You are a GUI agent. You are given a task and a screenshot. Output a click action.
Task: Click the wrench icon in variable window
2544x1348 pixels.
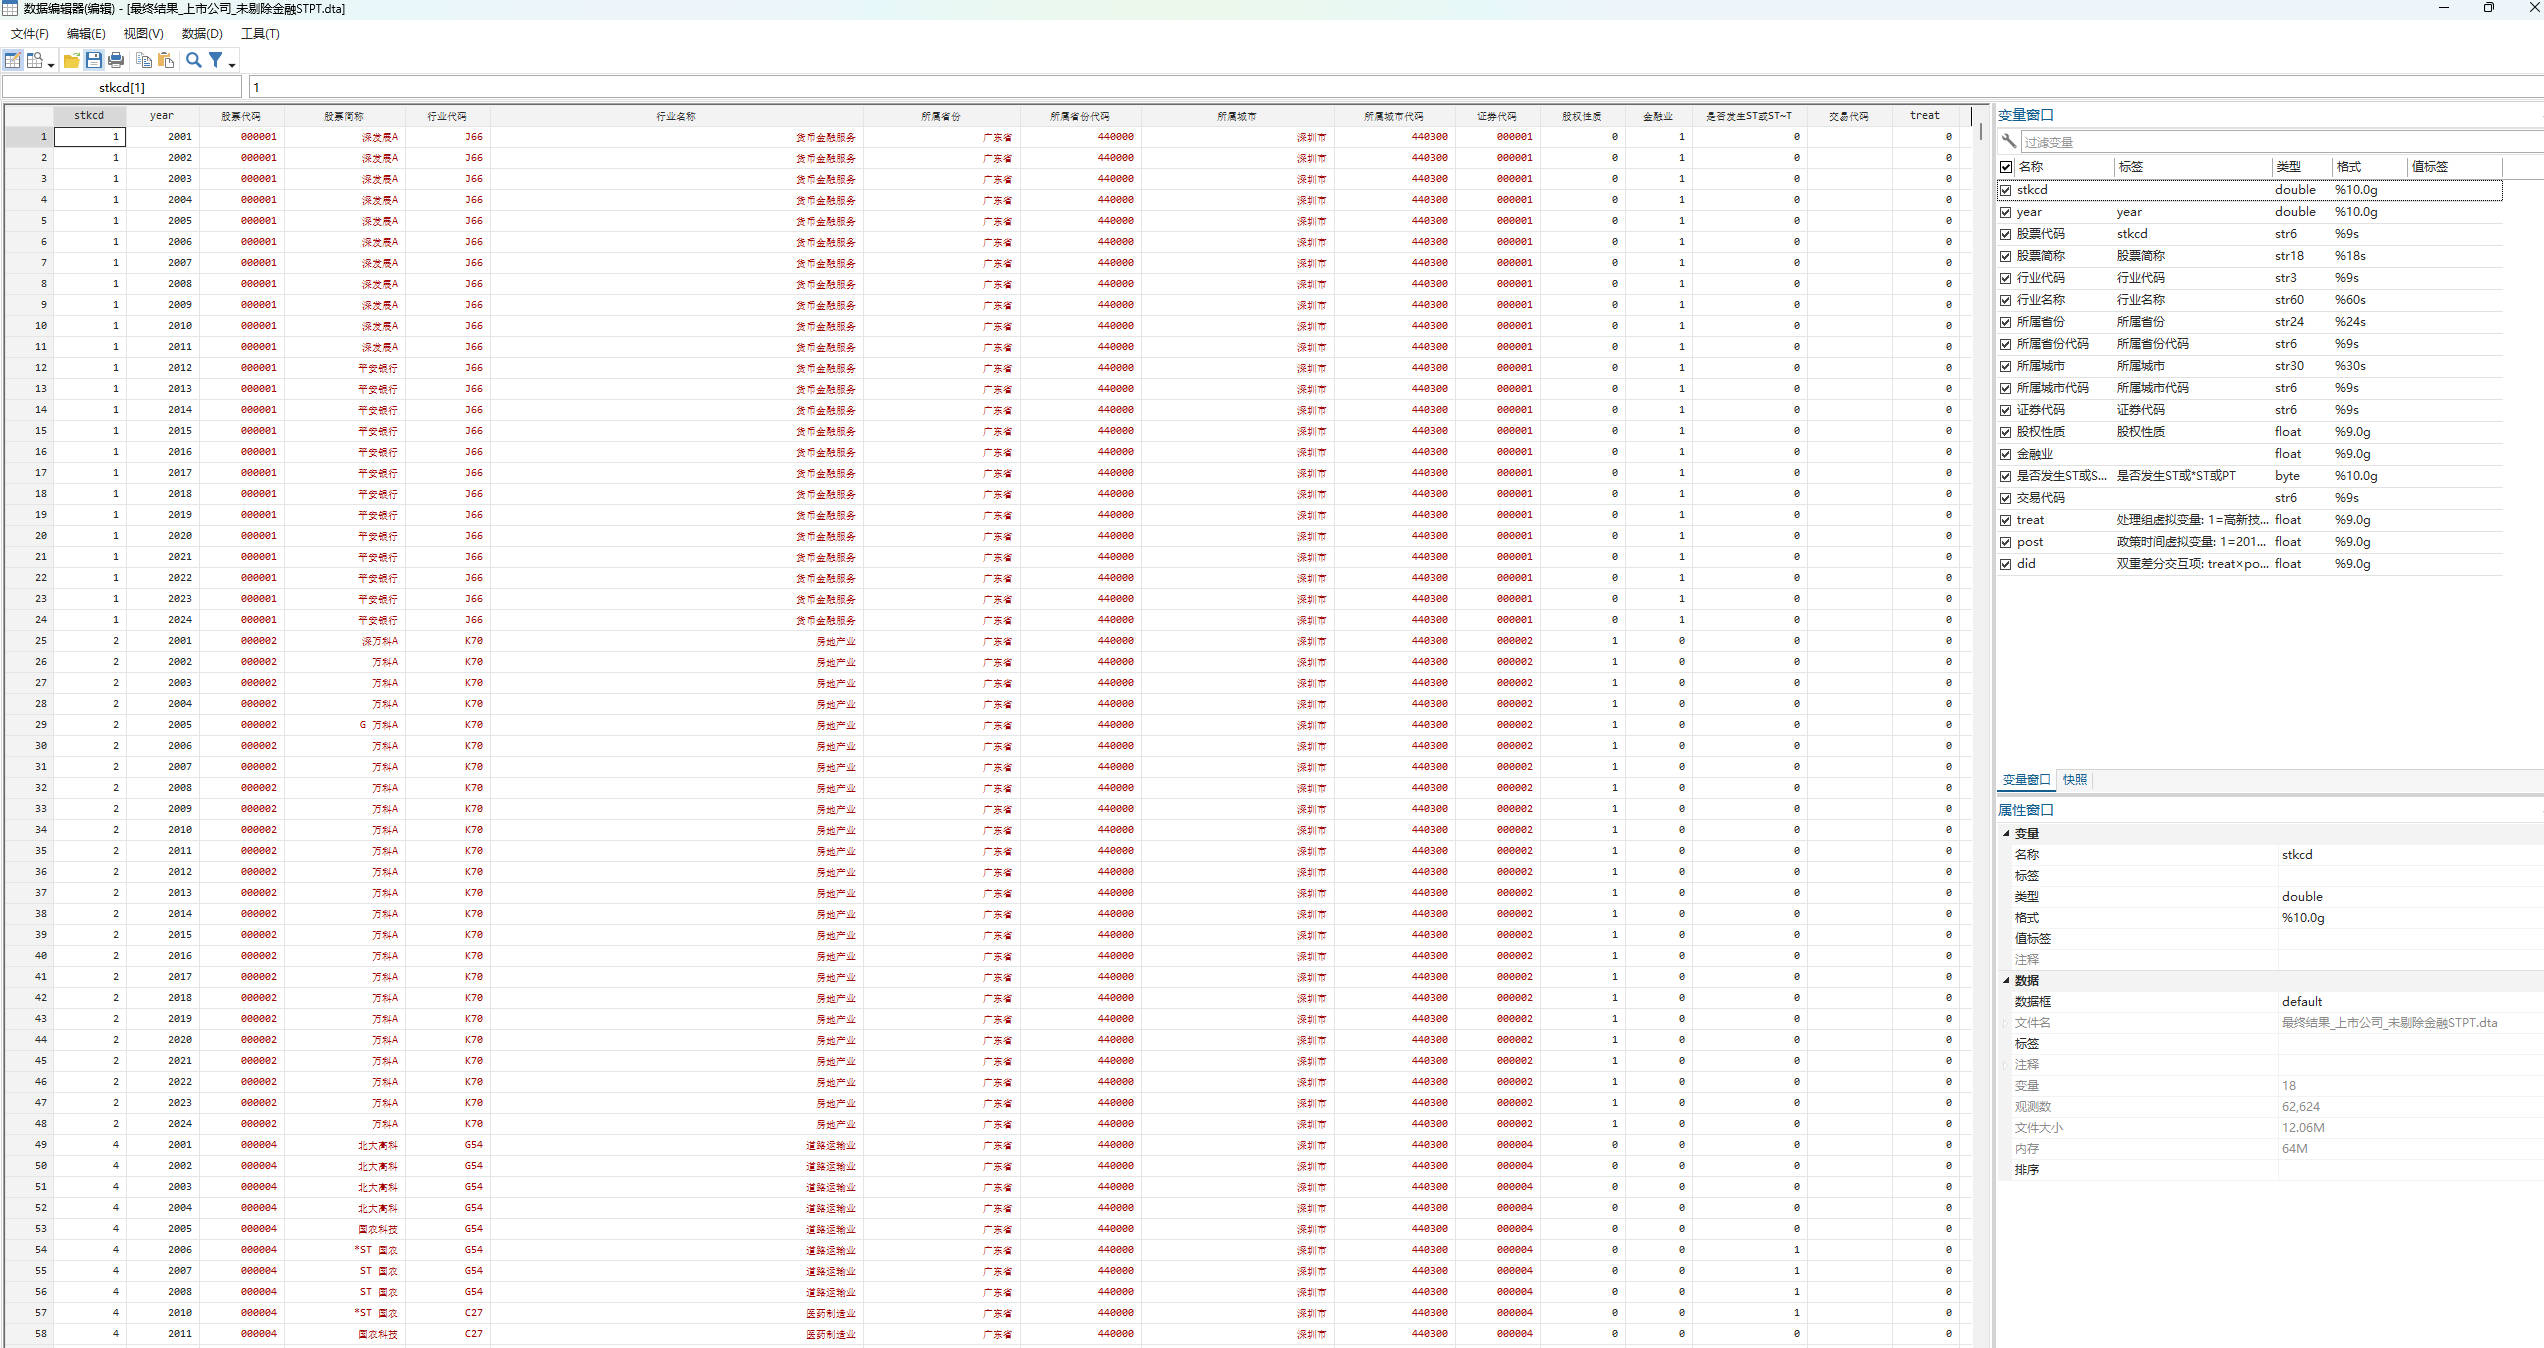point(2008,142)
